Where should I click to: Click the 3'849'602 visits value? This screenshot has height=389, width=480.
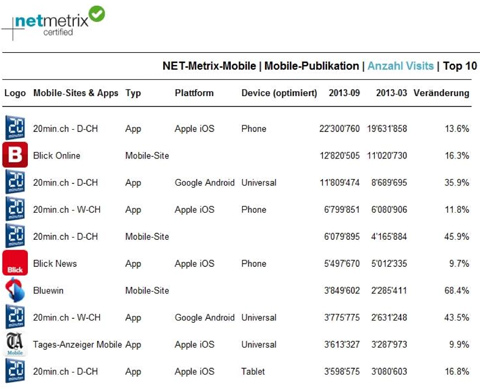[342, 291]
